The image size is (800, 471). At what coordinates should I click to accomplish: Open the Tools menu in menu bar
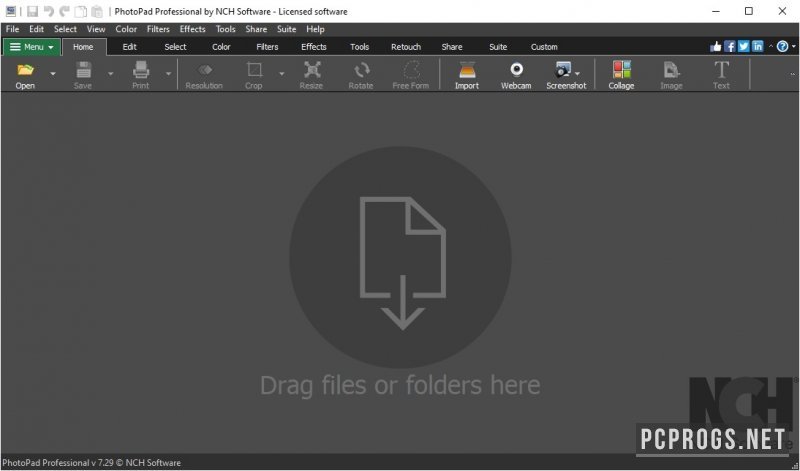pos(226,29)
